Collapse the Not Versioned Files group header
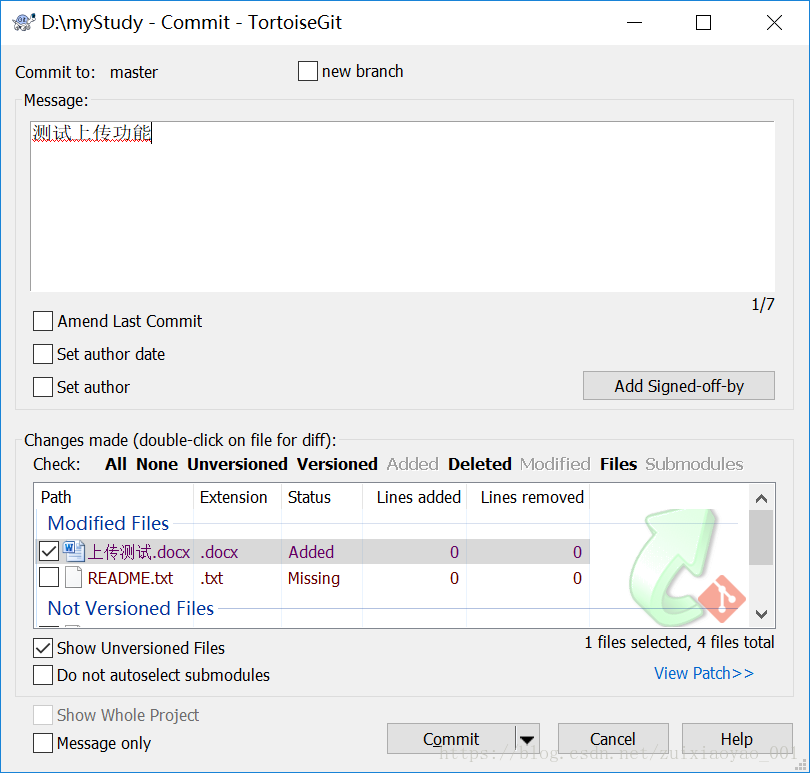 coord(131,608)
